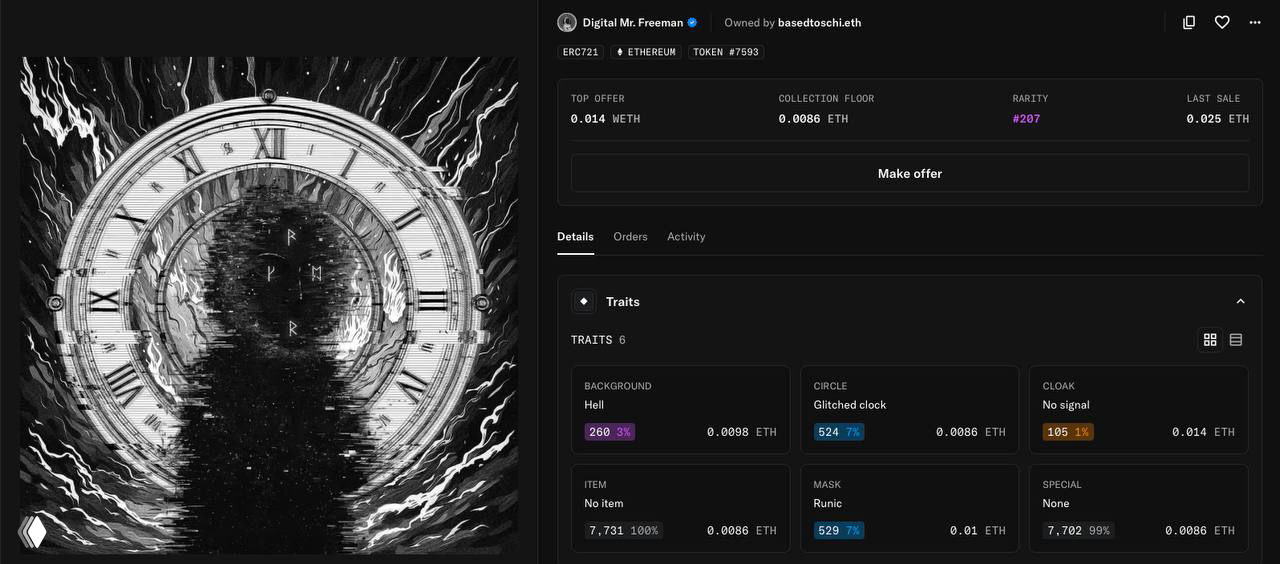Open owner basedtoschi.eth profile
This screenshot has width=1280, height=564.
click(820, 22)
